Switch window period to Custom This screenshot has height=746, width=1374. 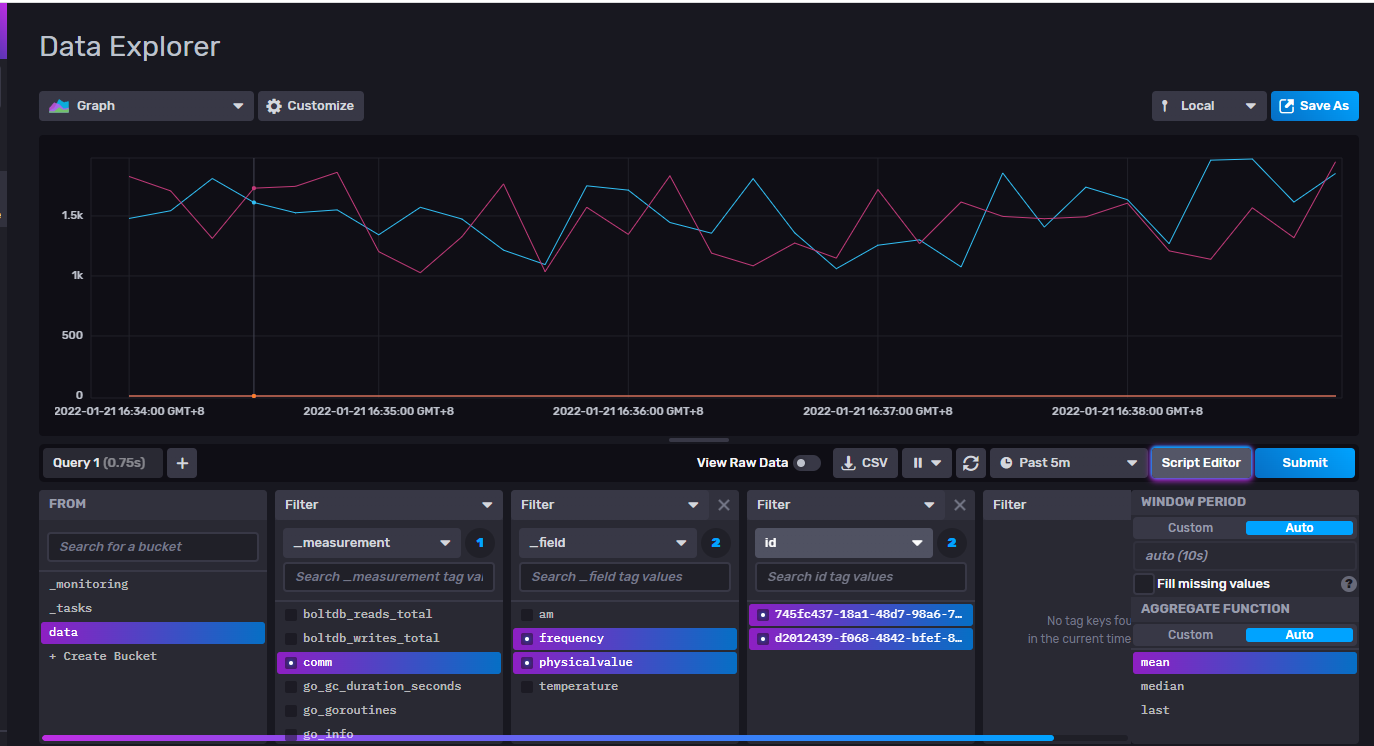point(1190,528)
